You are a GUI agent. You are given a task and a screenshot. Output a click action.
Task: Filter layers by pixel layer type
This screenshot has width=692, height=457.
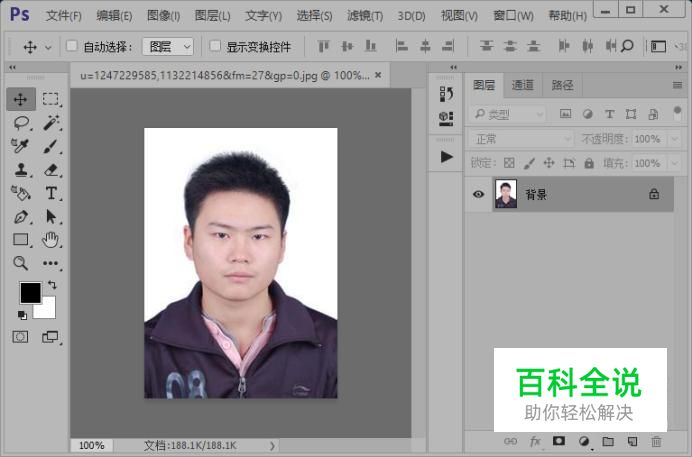[x=565, y=114]
